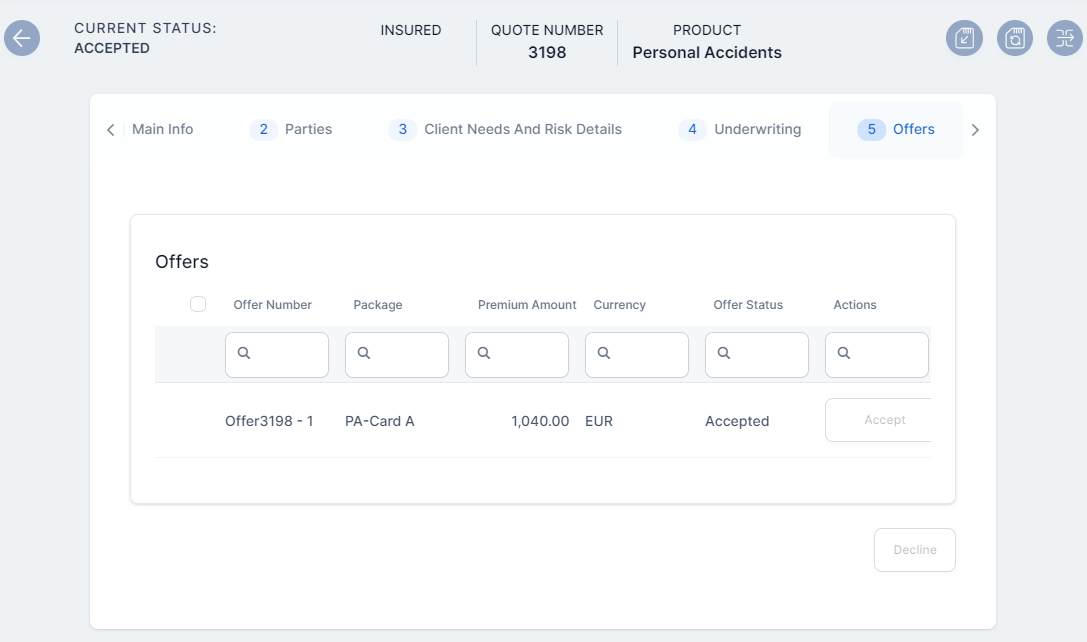Click the save-and-close card icon

pos(964,39)
